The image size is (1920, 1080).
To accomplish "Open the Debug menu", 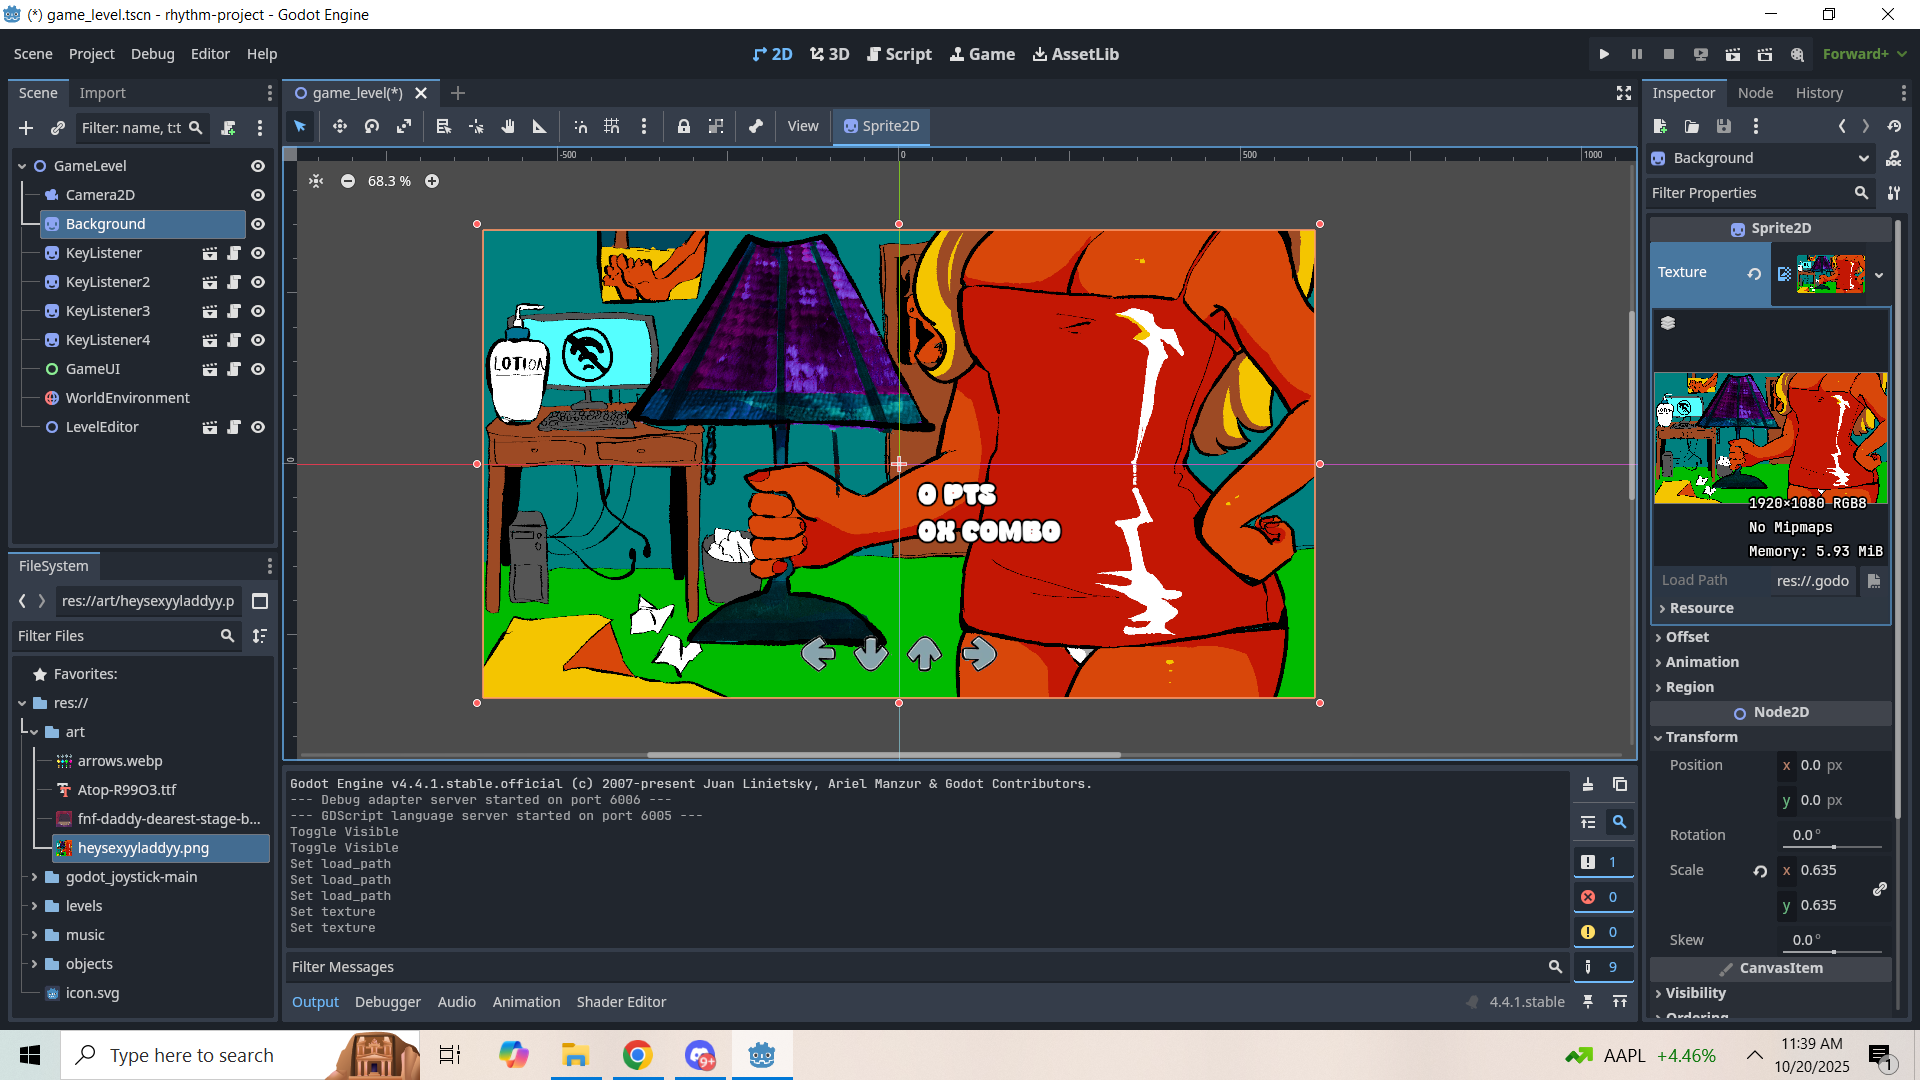I will 152,54.
